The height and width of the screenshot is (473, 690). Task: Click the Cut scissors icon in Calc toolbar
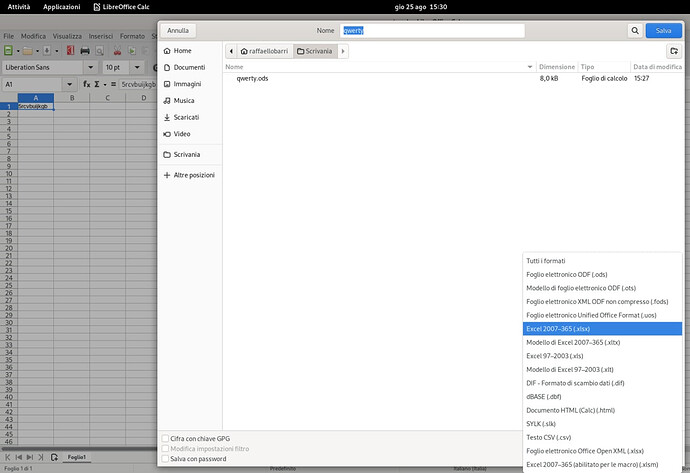117,51
